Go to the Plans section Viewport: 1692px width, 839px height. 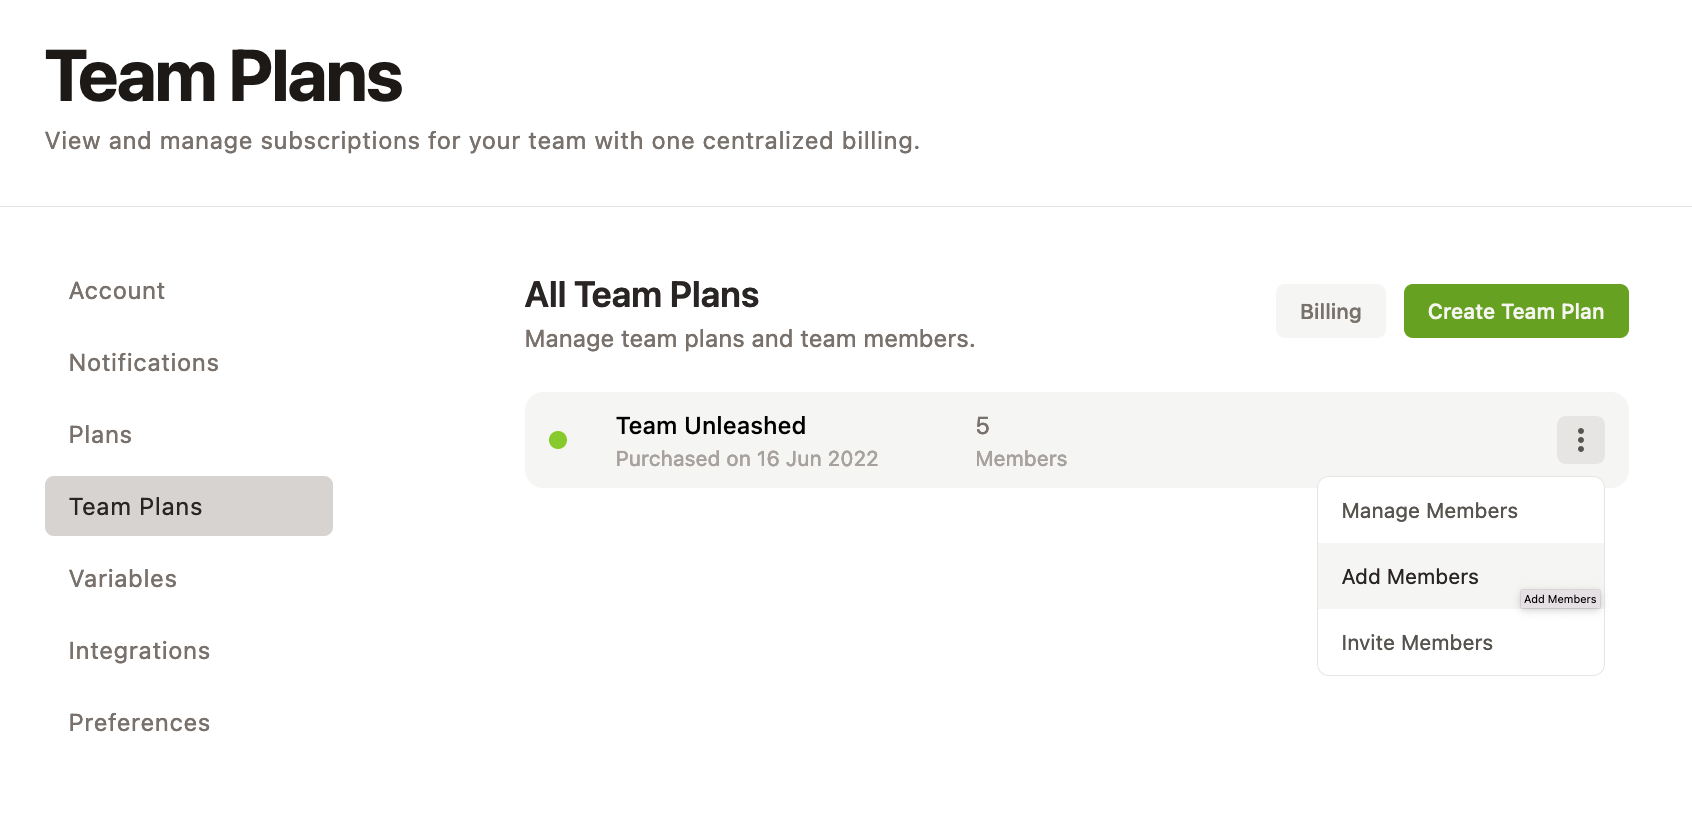[99, 434]
